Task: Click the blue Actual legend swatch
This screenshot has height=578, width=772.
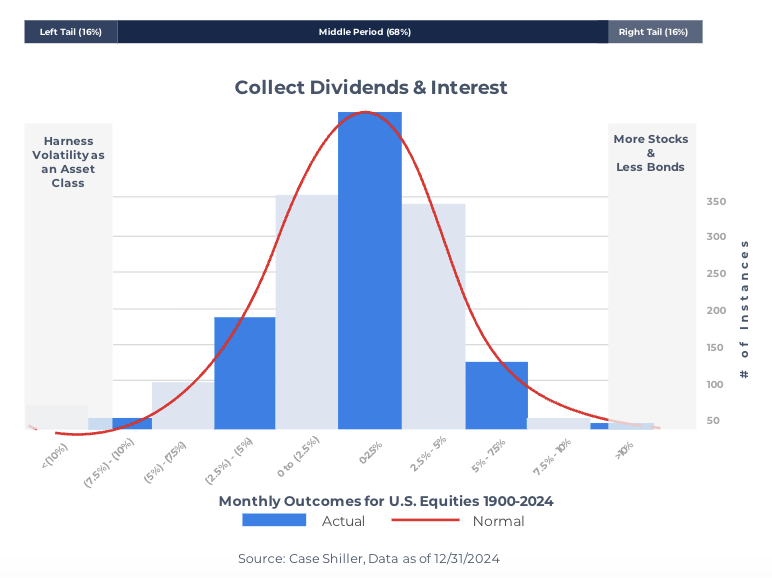Action: click(273, 520)
